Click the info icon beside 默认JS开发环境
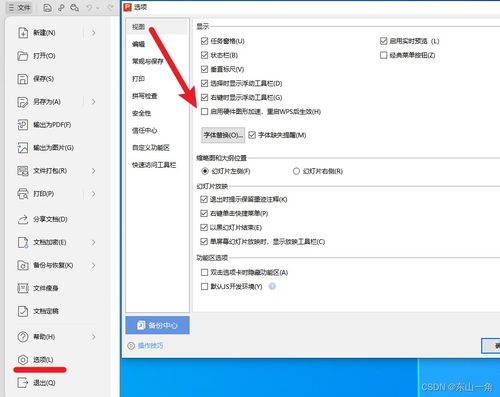The height and width of the screenshot is (397, 500). tap(272, 286)
